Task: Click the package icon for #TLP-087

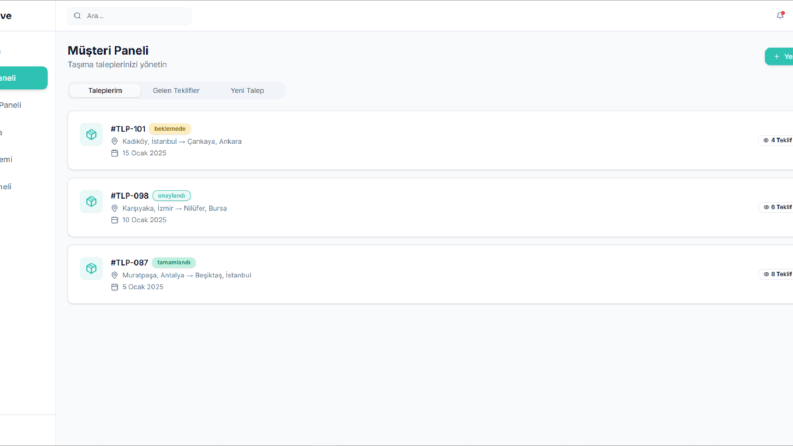Action: tap(92, 269)
